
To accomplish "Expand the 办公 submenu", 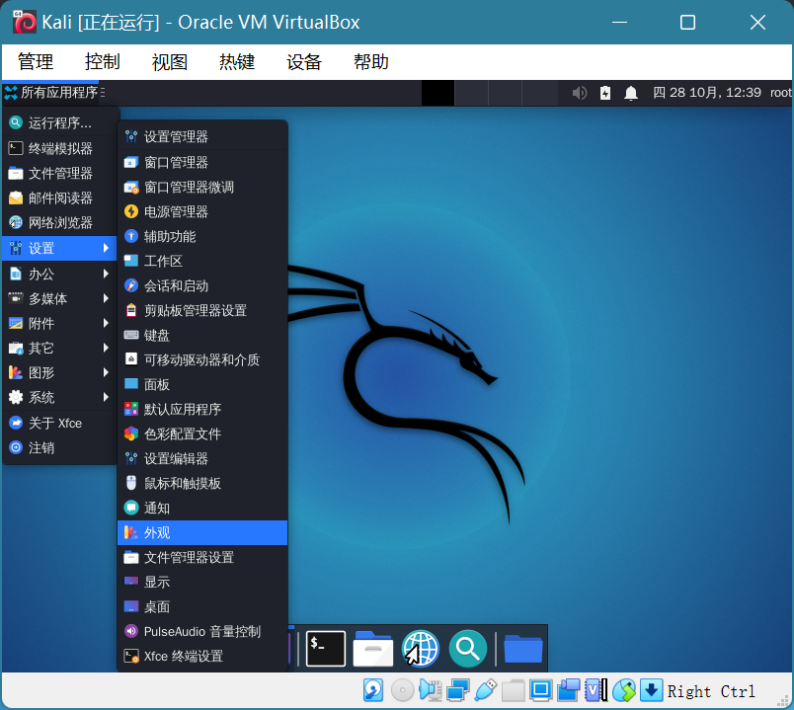I will 60,274.
